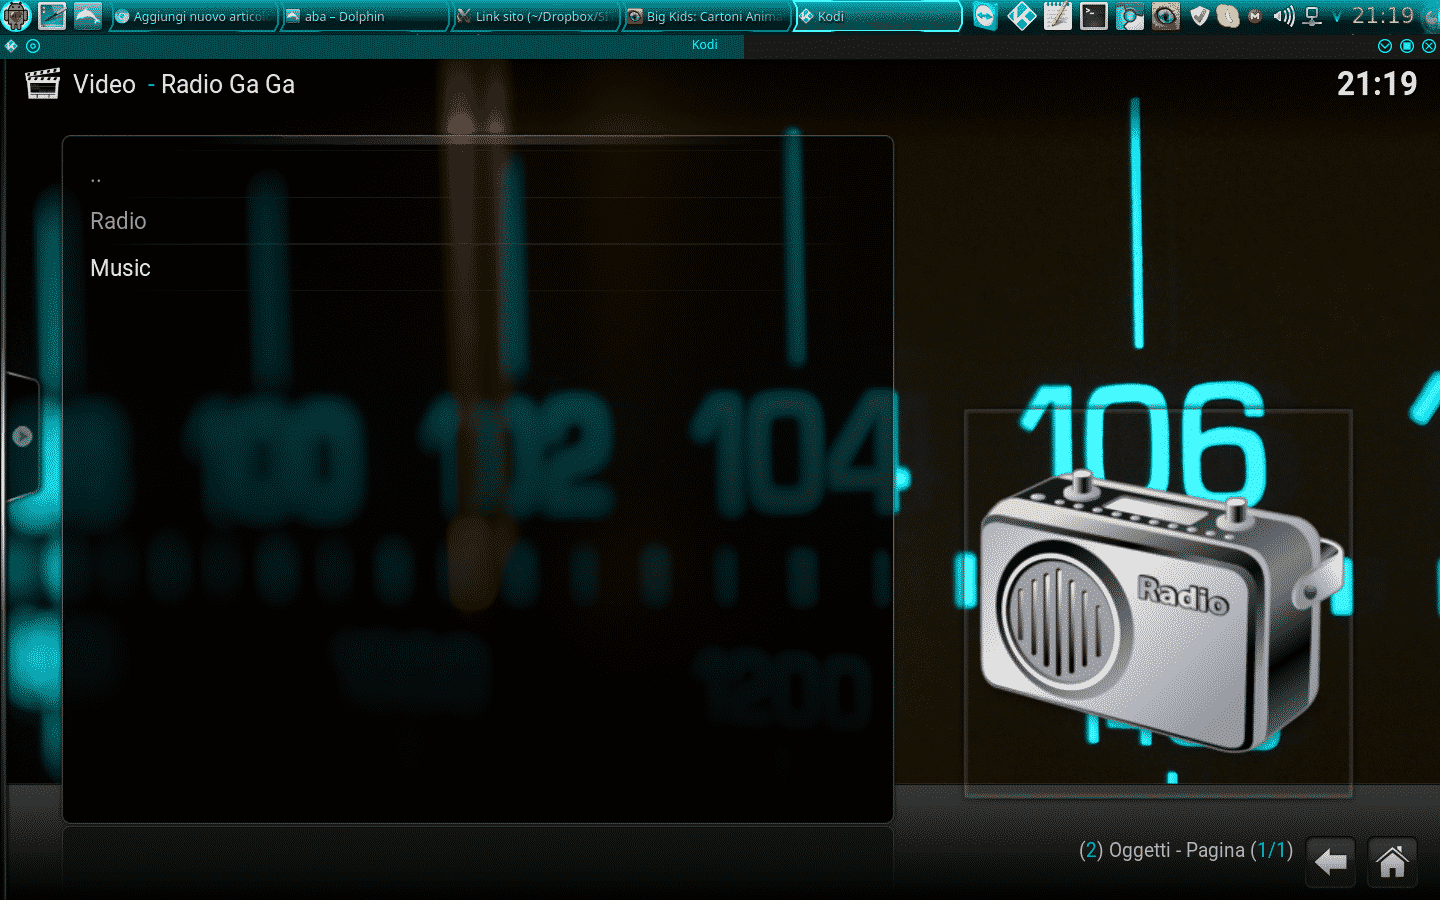
Task: Open Dolphin file manager panel shortcut
Action: coord(88,16)
